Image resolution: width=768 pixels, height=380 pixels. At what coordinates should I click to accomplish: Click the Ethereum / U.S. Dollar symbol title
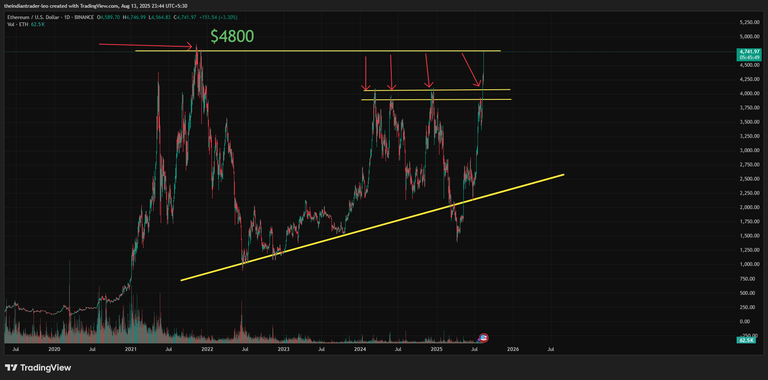pos(33,17)
